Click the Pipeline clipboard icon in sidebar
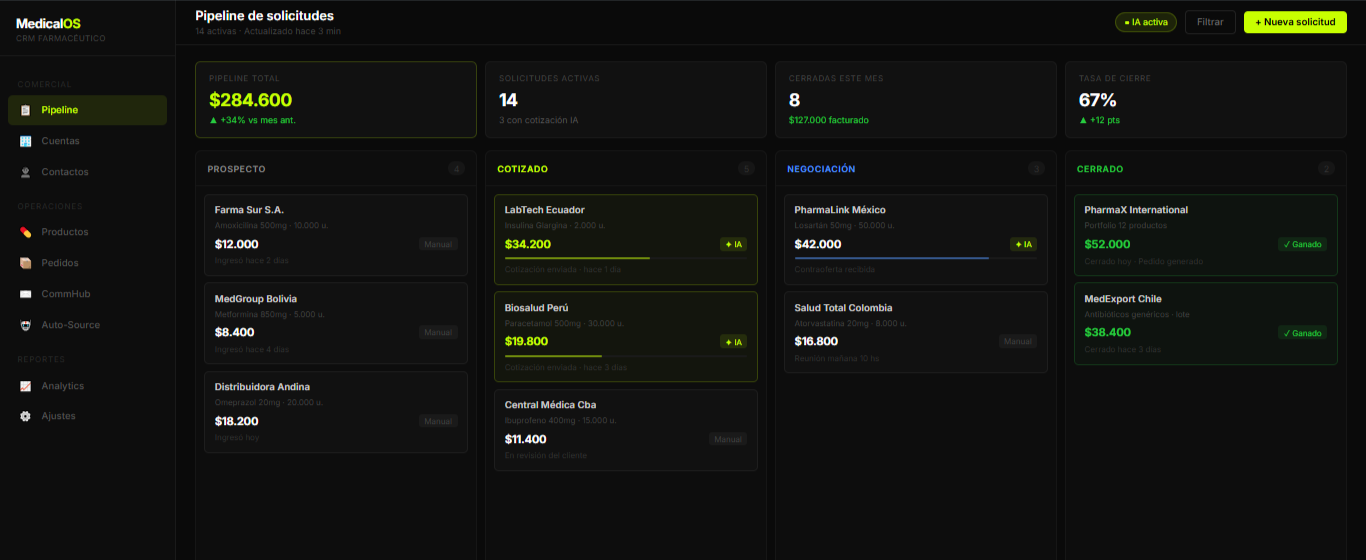This screenshot has width=1366, height=560. tap(26, 110)
